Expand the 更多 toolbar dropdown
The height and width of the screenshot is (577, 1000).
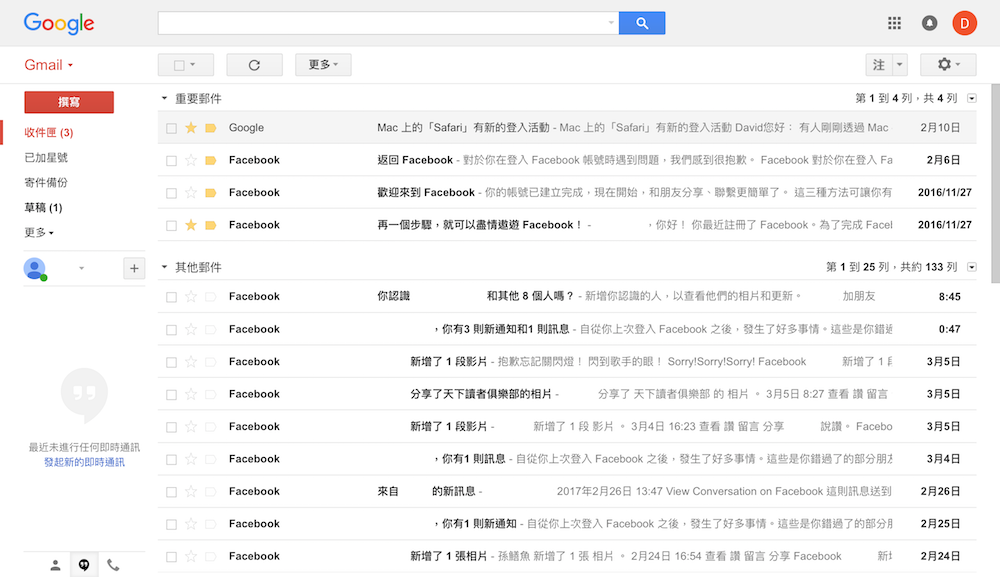pos(323,65)
